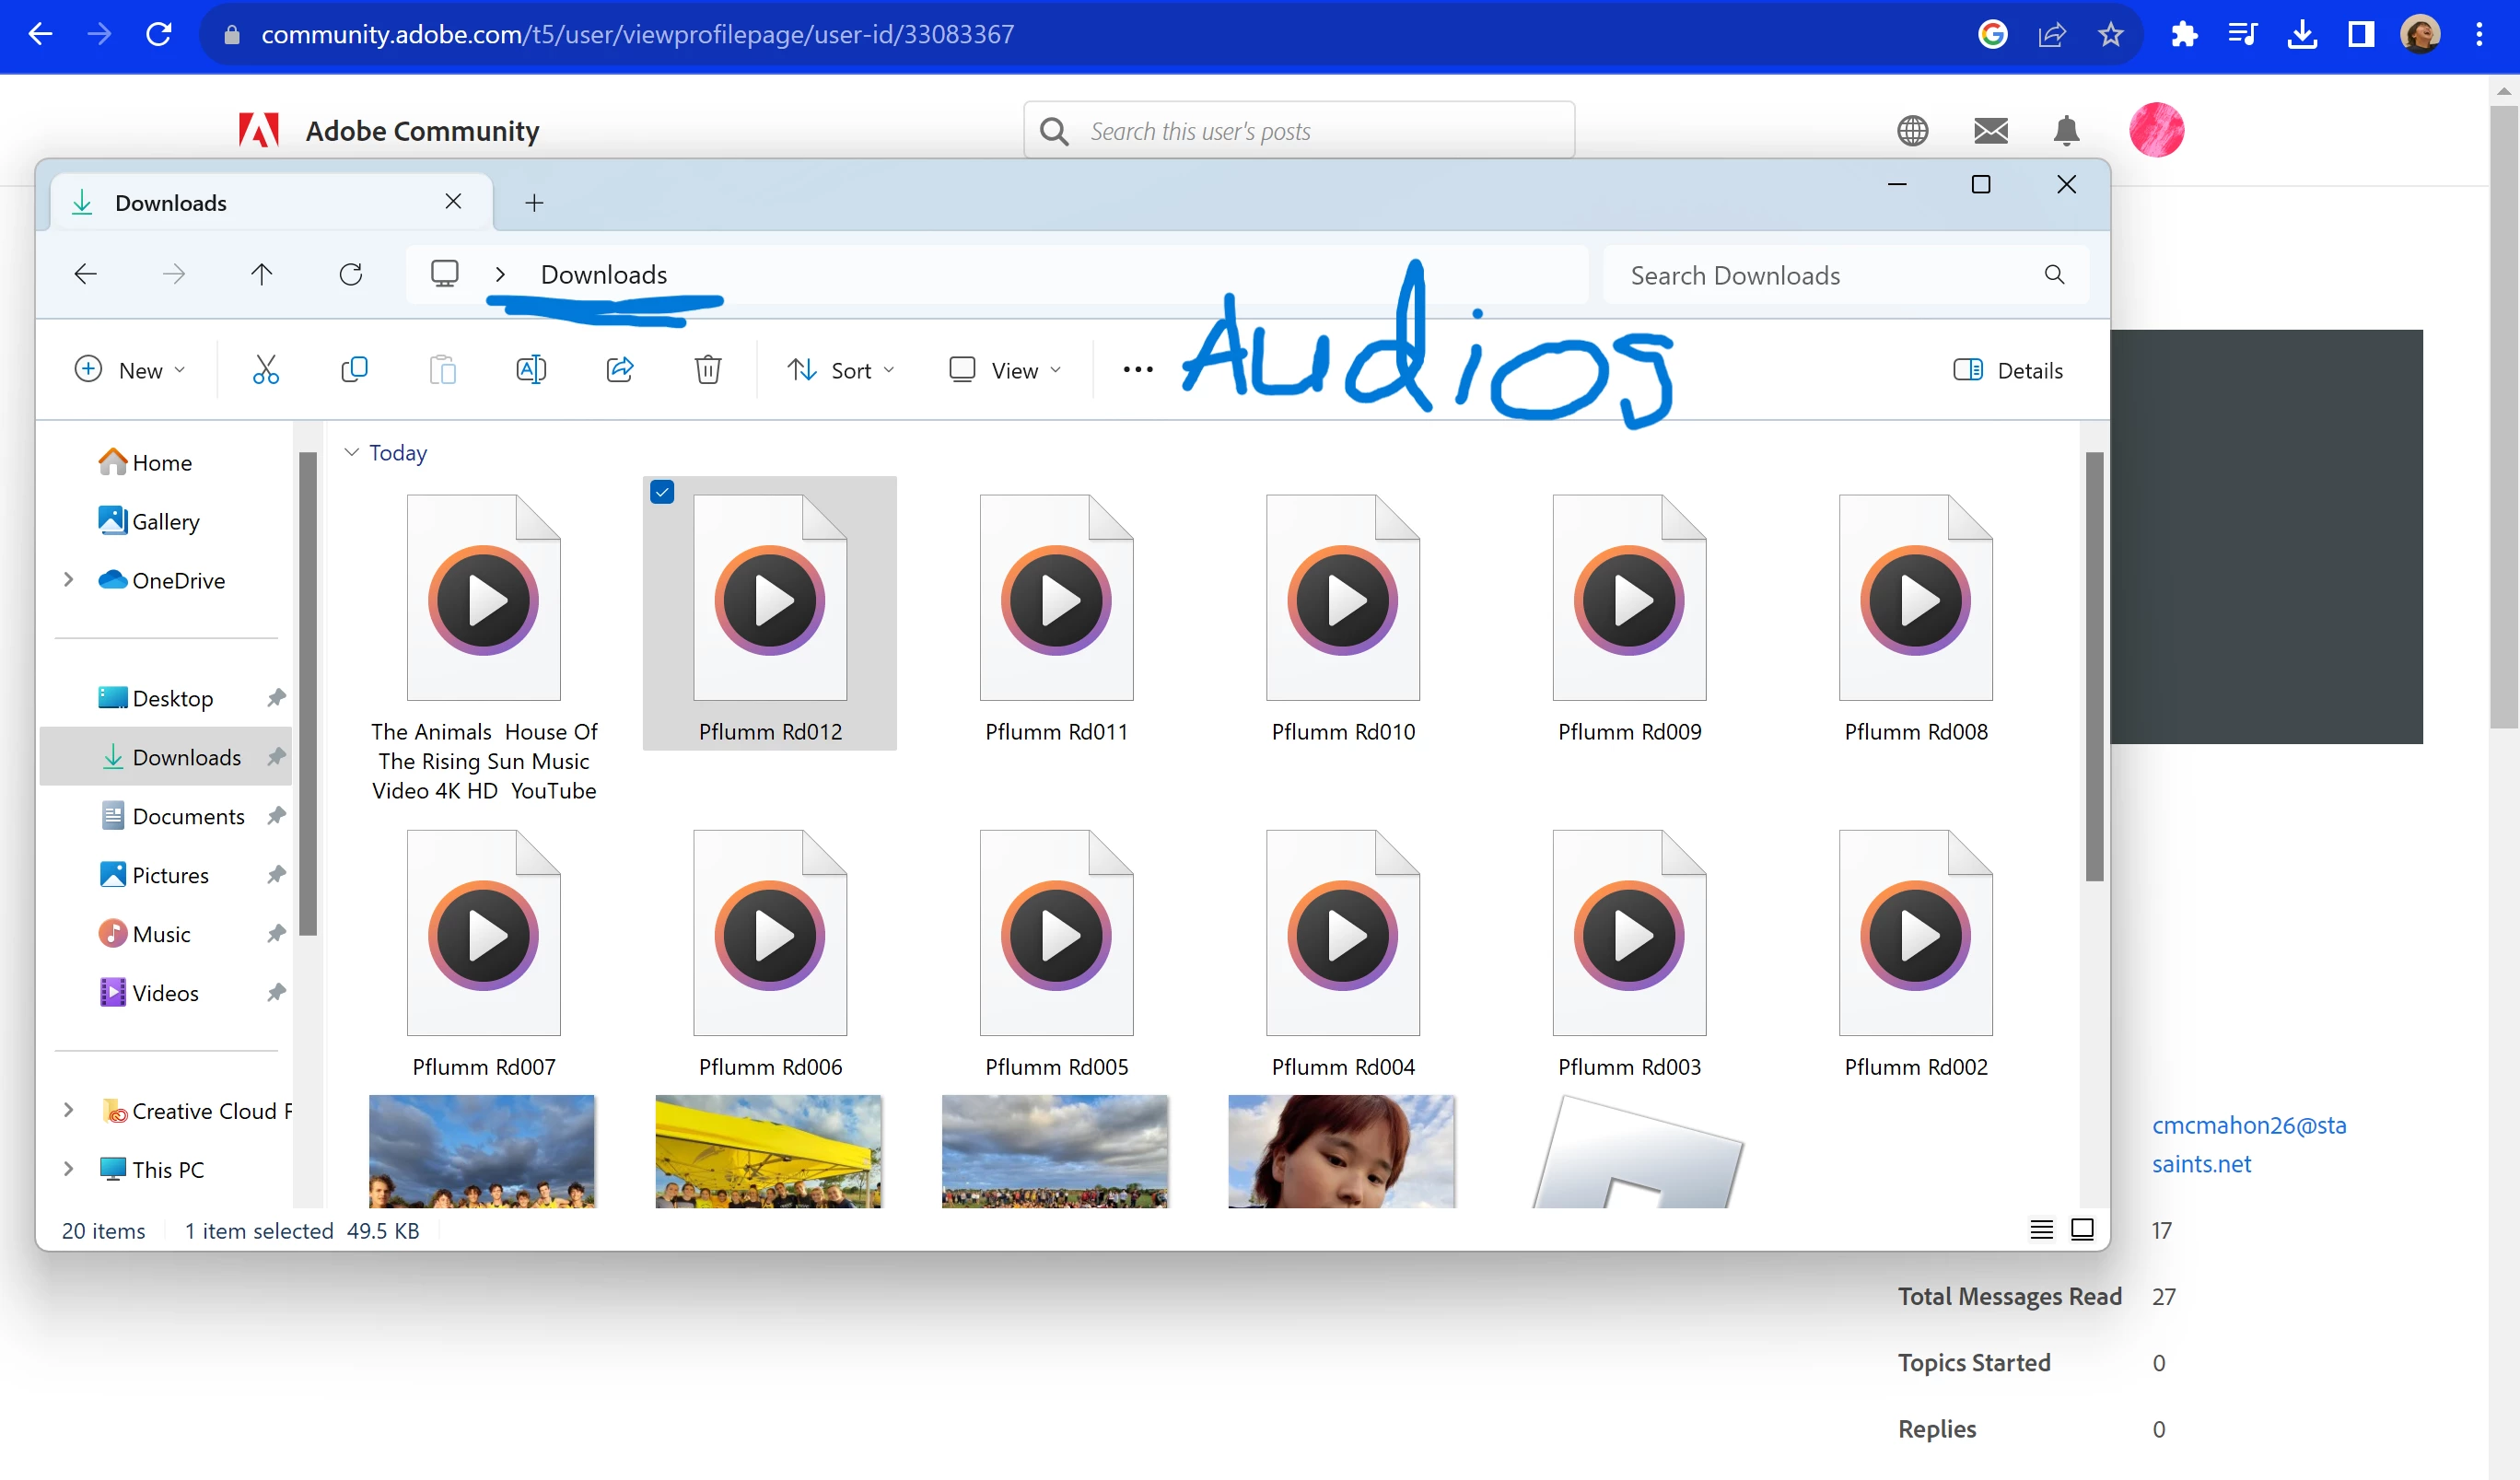Open Music in the navigation pane
2520x1480 pixels.
pos(161,934)
